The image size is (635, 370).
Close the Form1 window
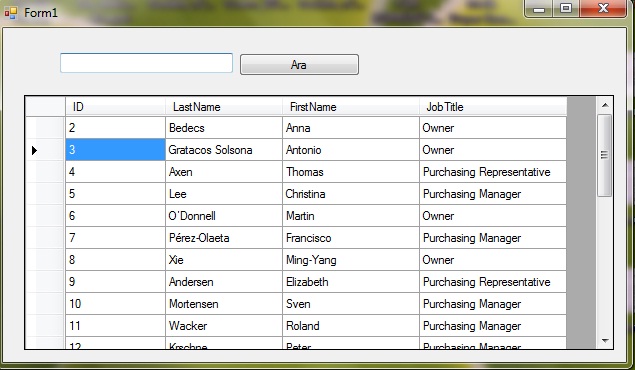tap(603, 9)
